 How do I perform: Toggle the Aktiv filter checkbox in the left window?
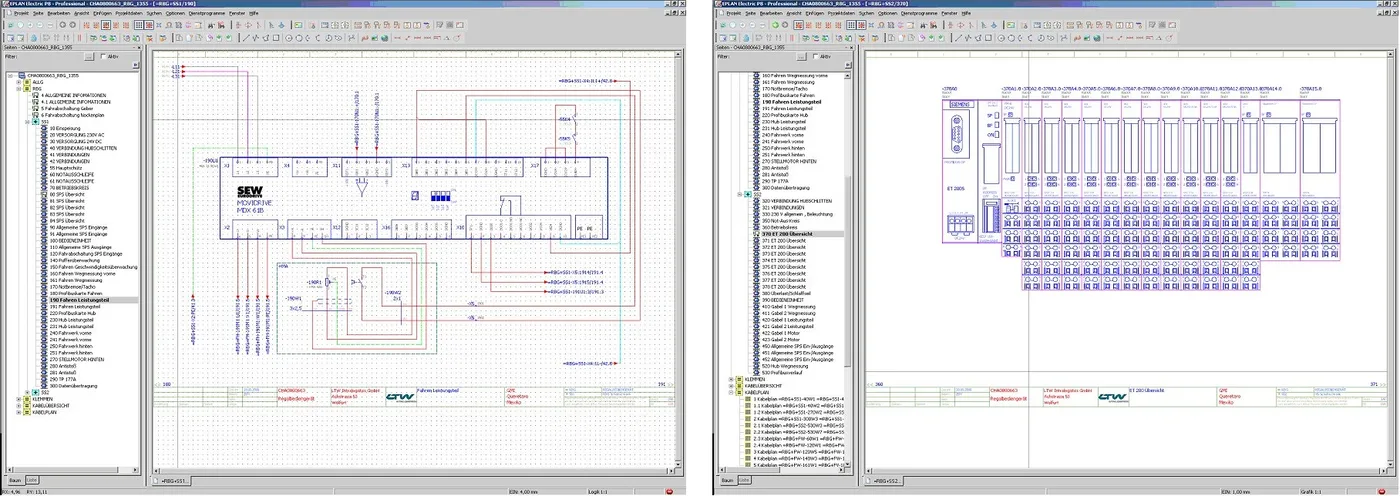[x=103, y=57]
